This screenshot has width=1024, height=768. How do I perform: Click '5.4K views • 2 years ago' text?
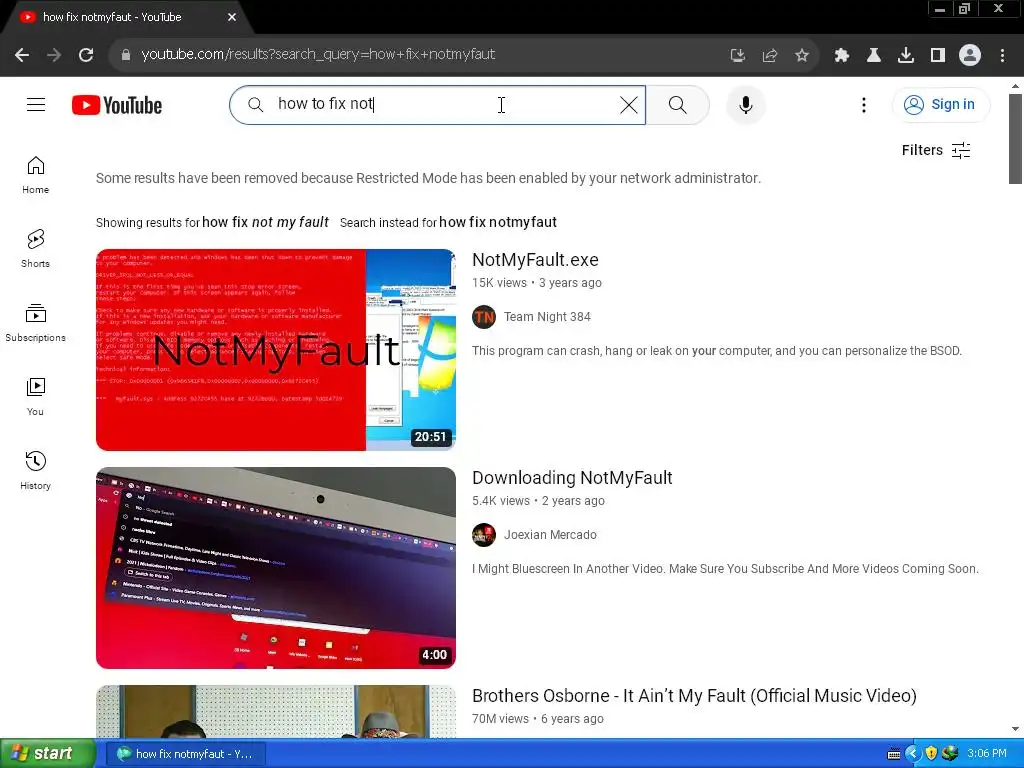538,501
